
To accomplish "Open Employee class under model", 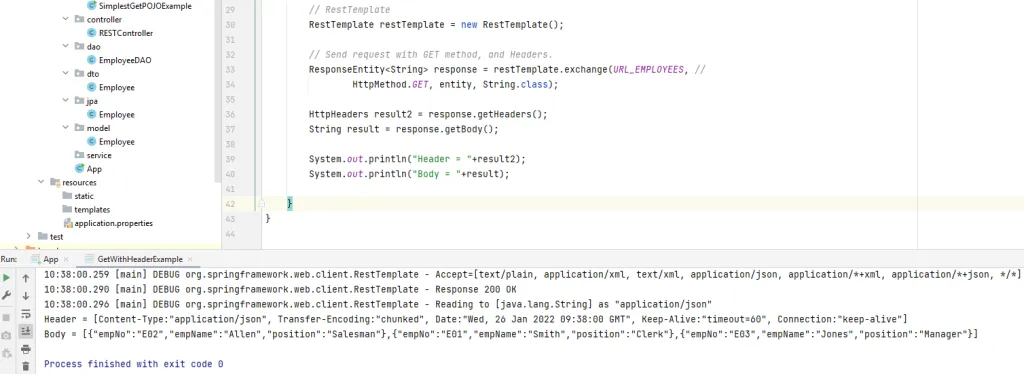I will coord(117,142).
